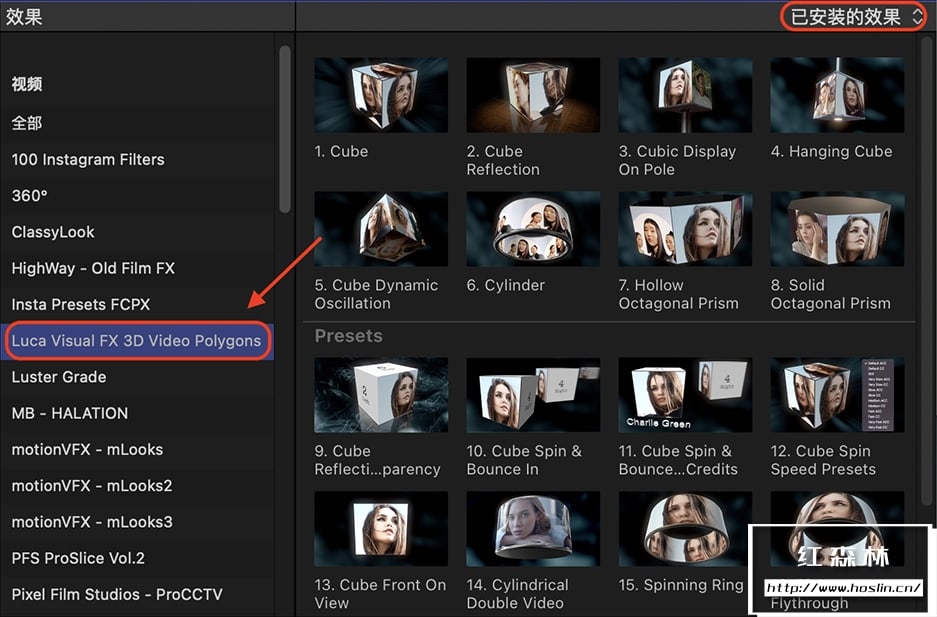
Task: Select the 1. Cube effect thumbnail
Action: (x=381, y=95)
